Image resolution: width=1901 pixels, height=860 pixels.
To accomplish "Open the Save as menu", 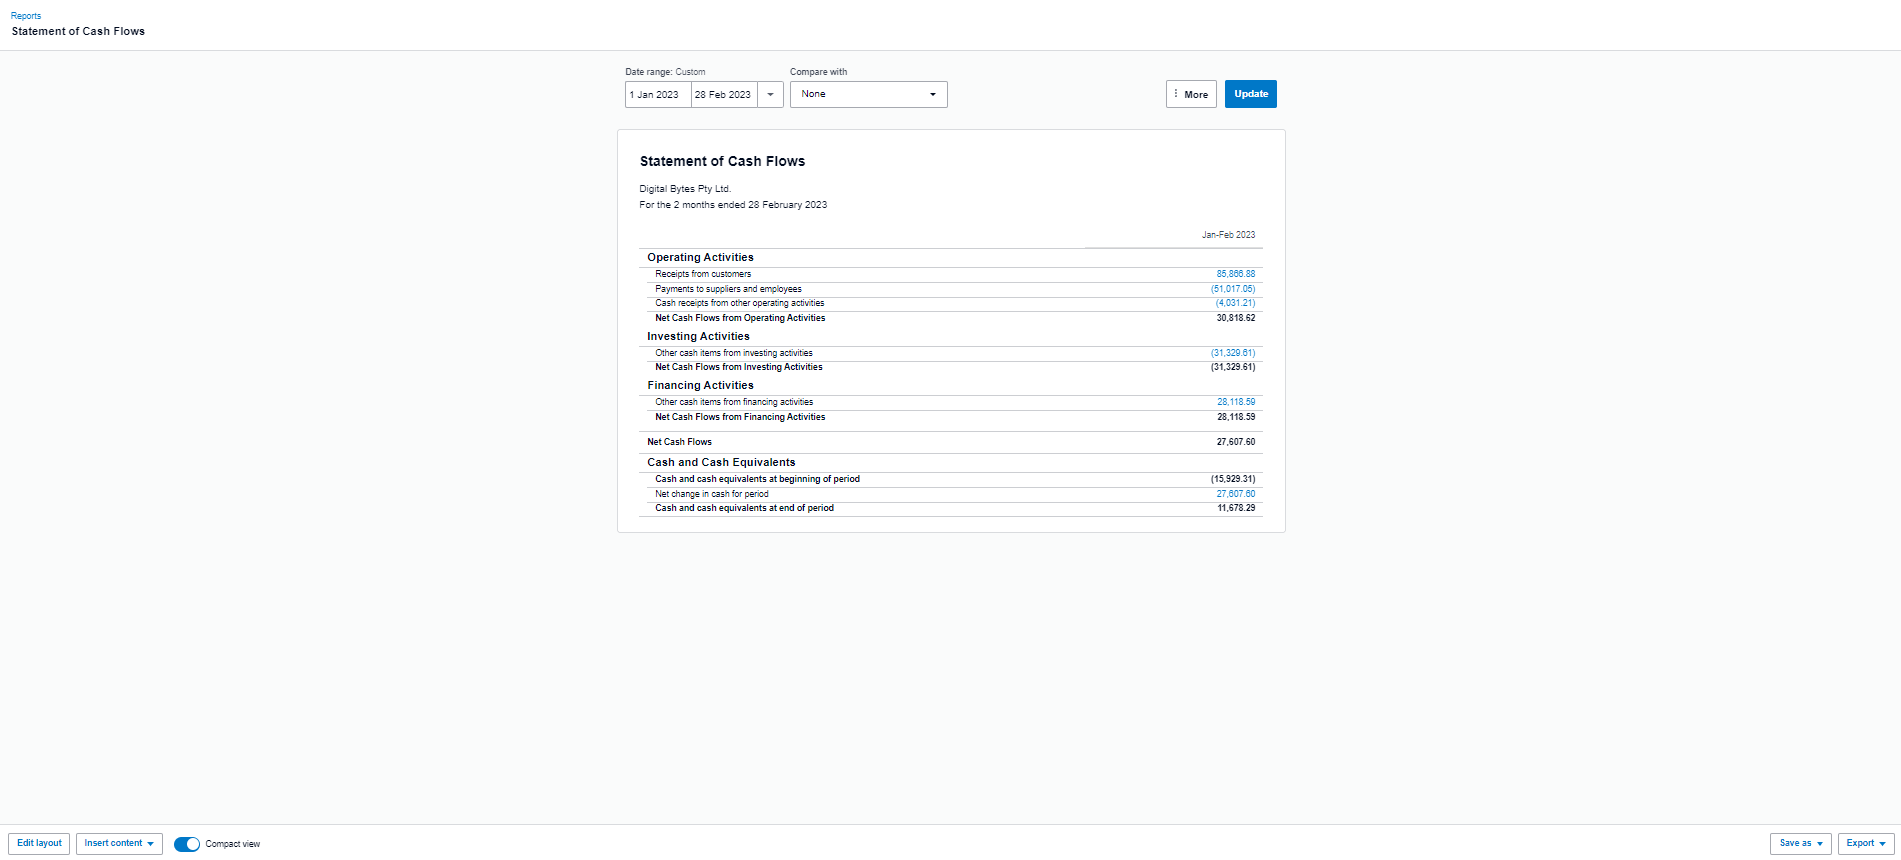I will pyautogui.click(x=1800, y=844).
